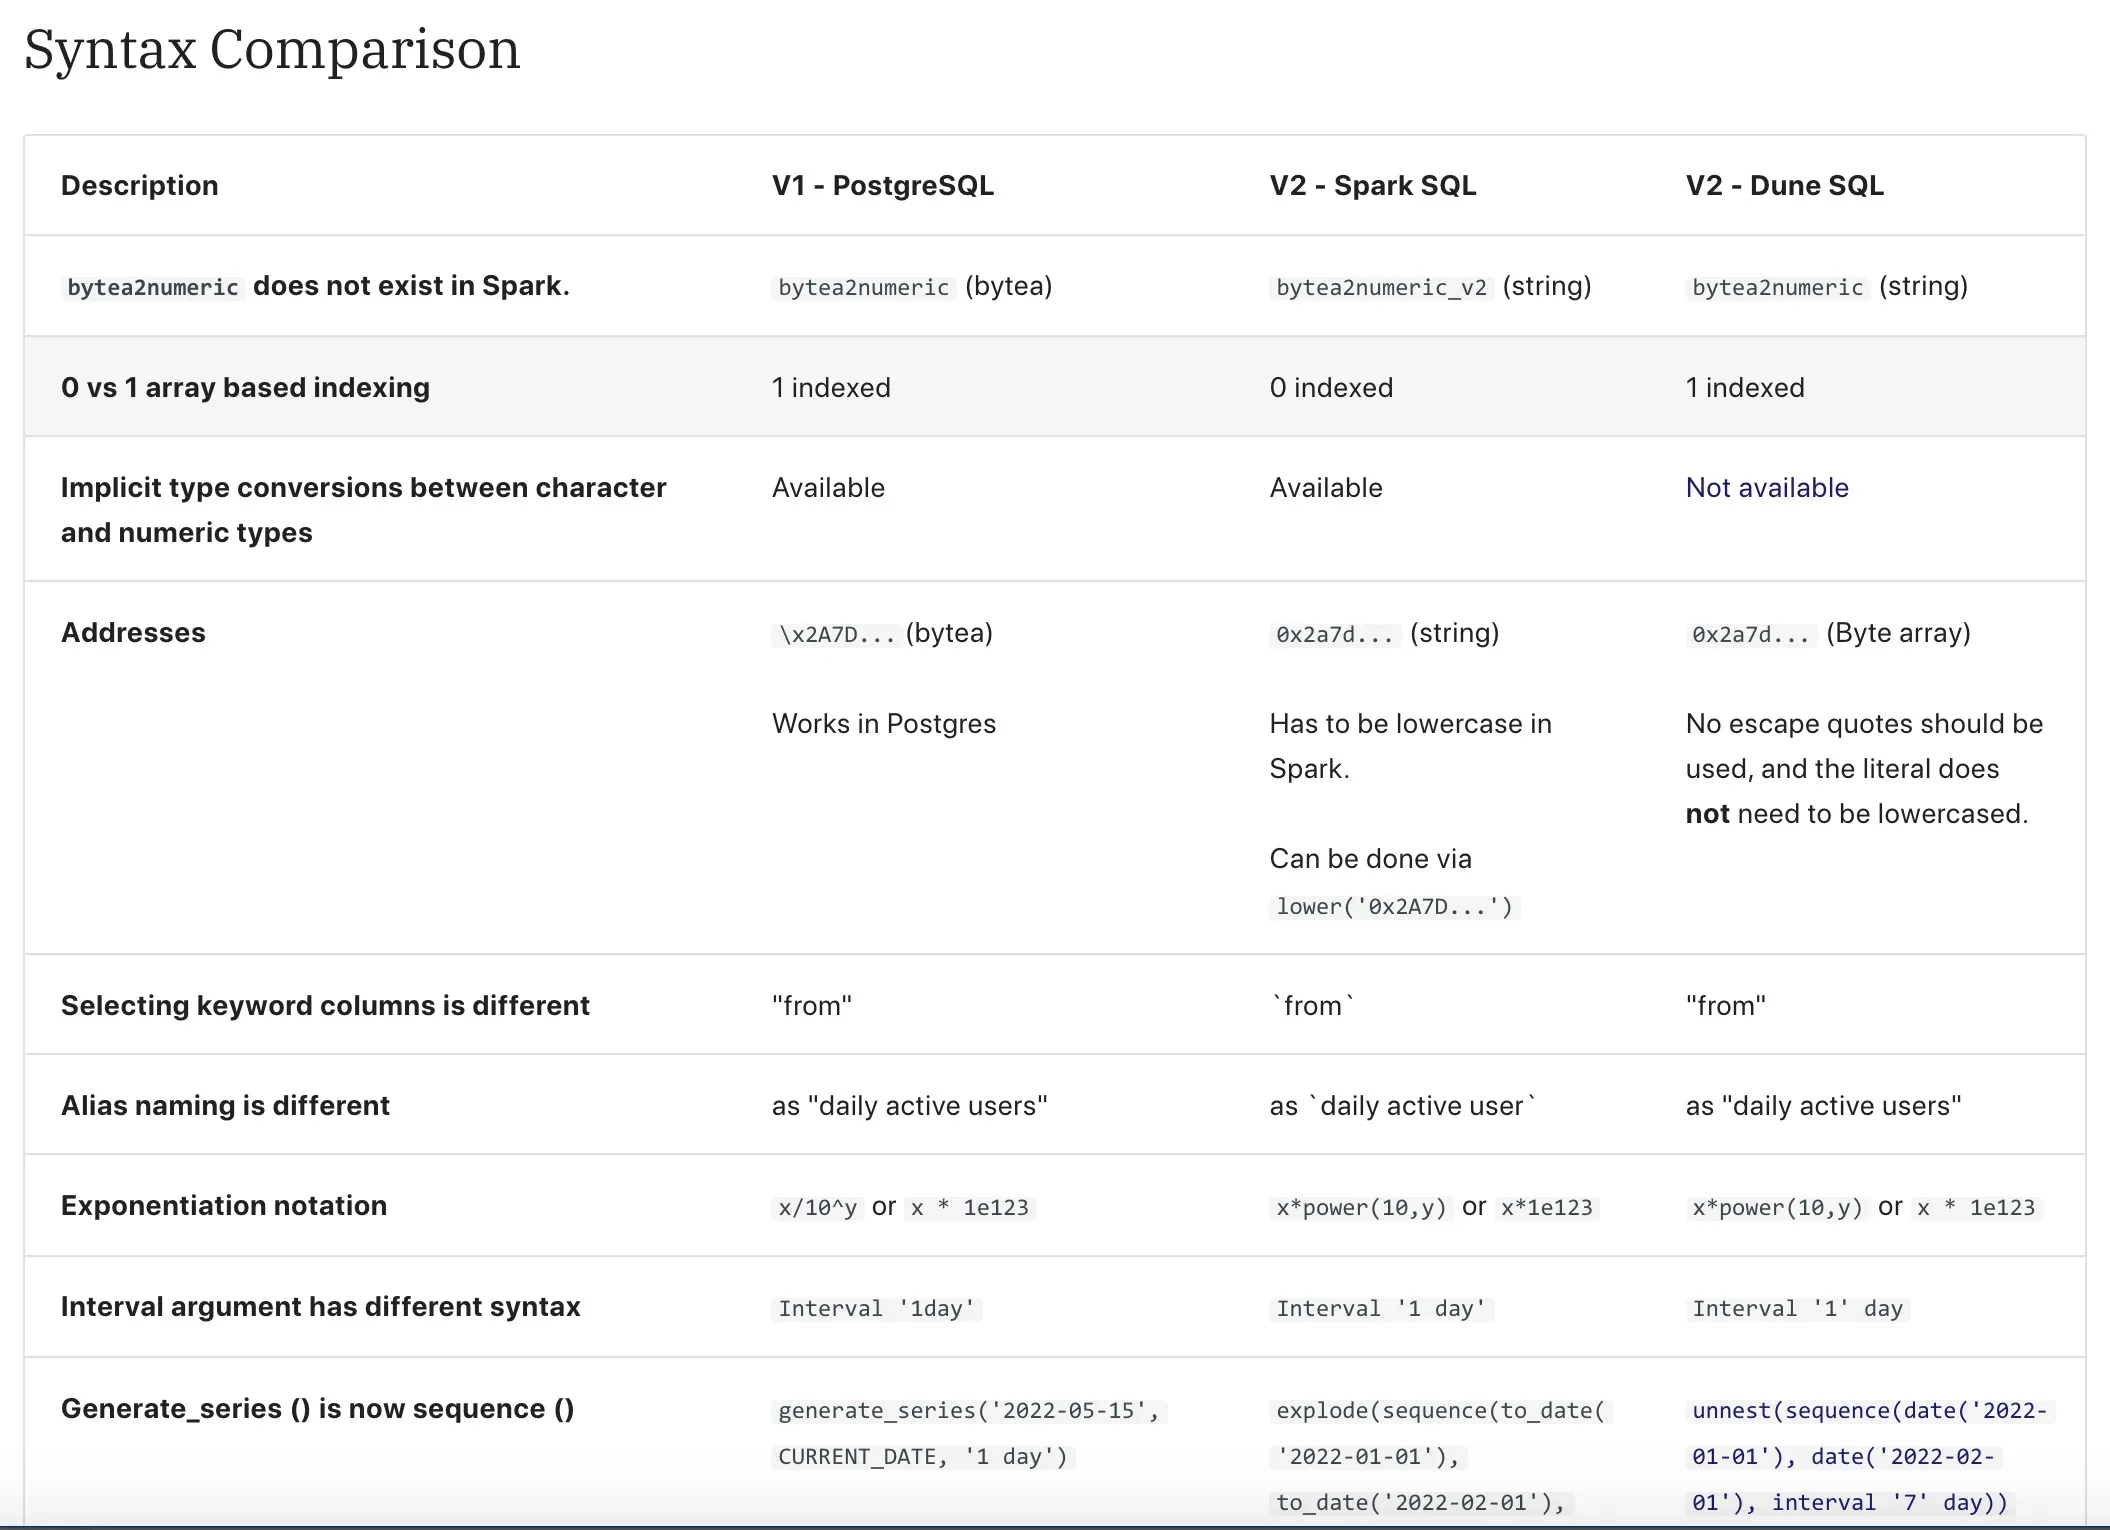Click the Interval '1 day' Spark code

pos(1381,1309)
